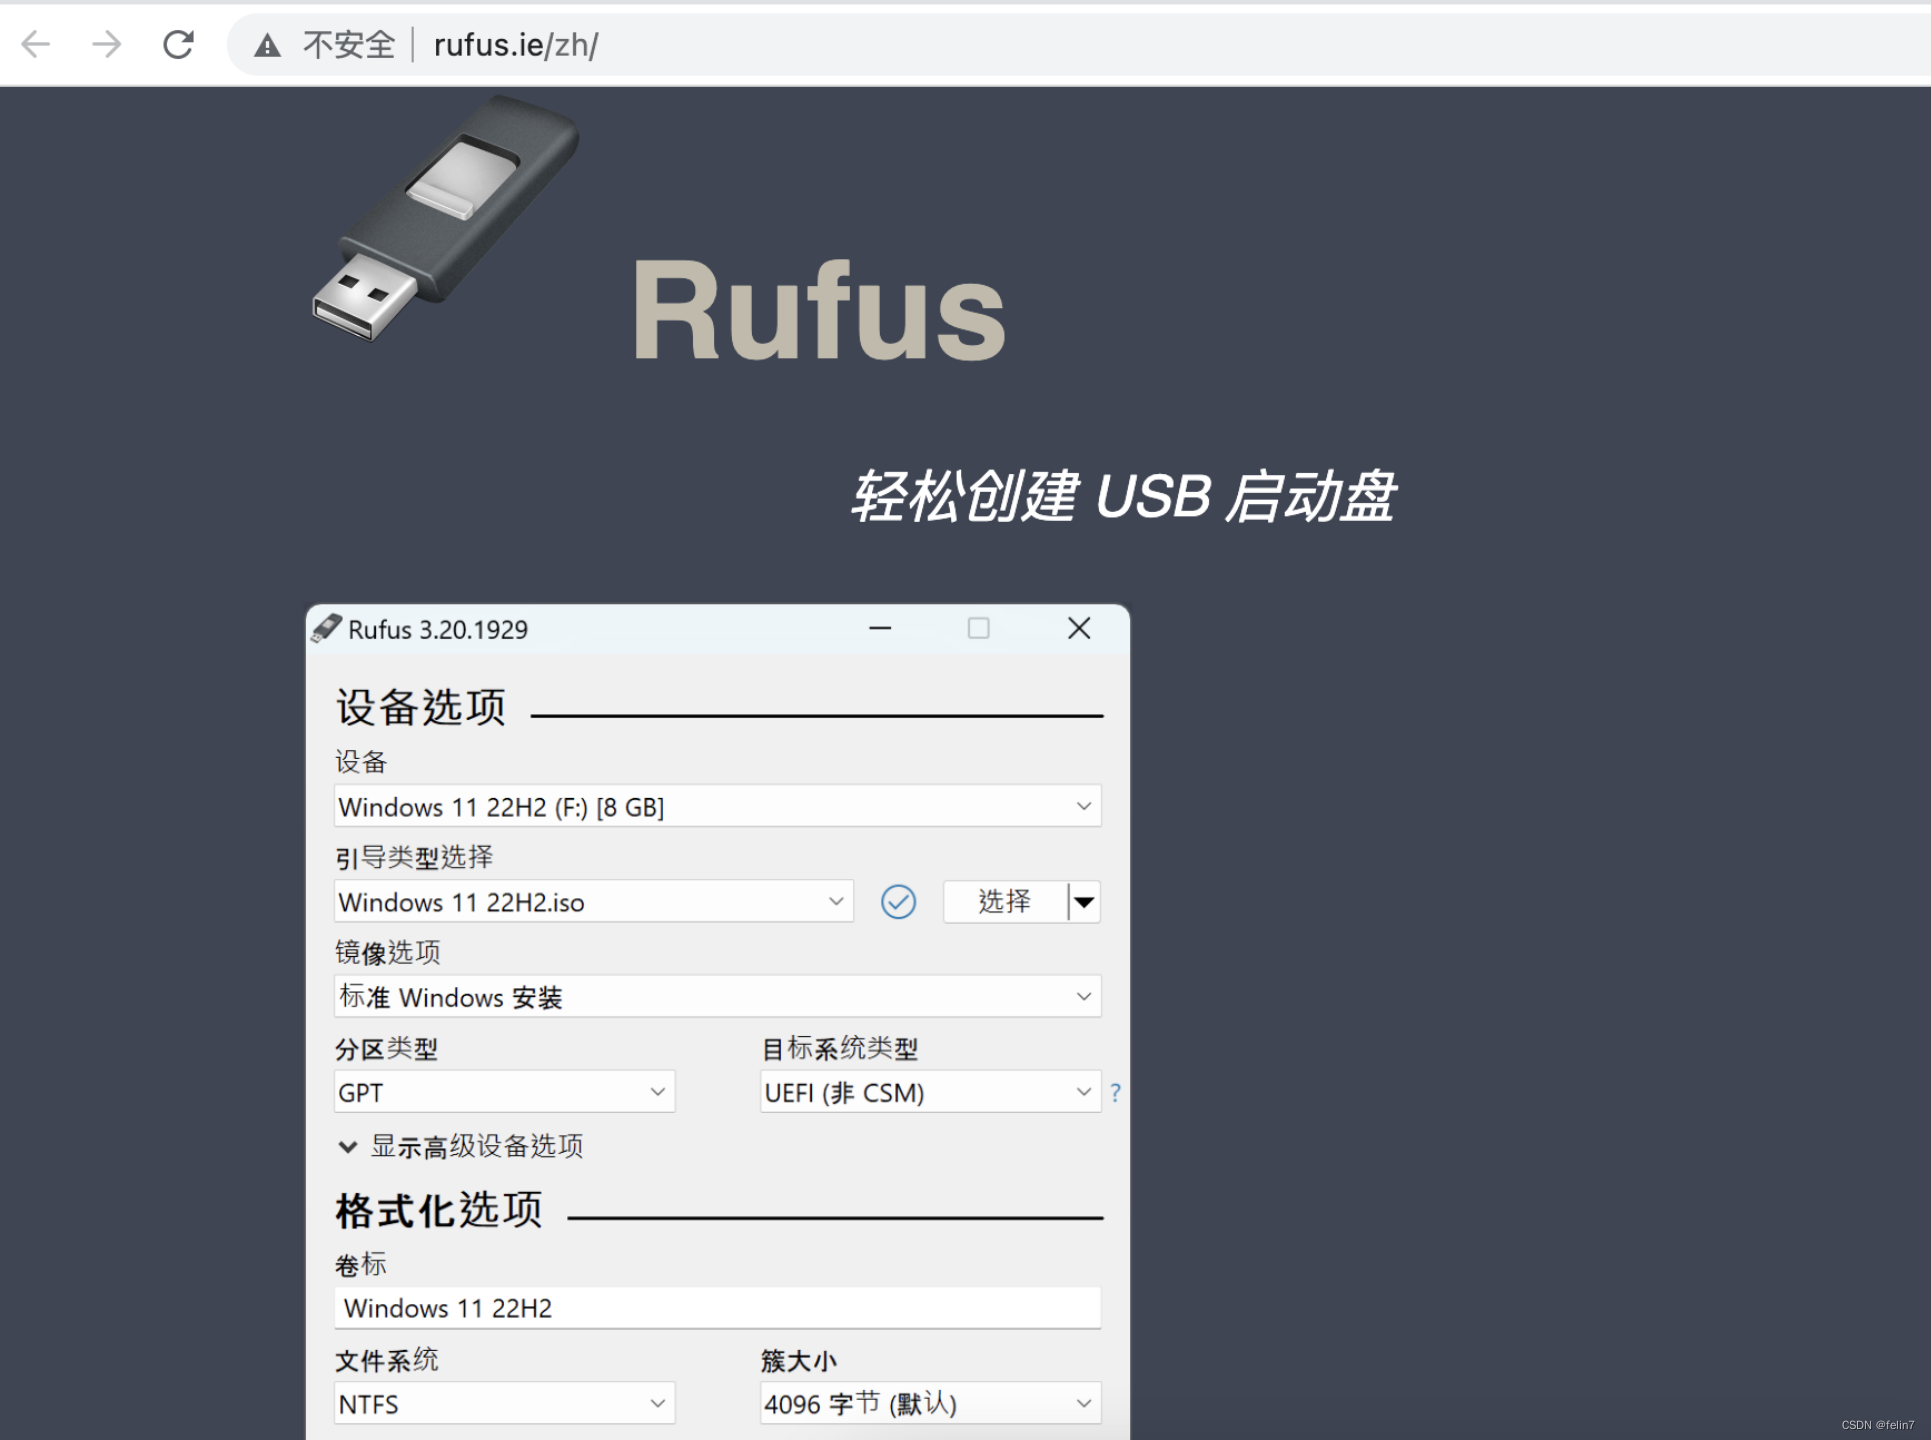Click the 选择 button
Screen dimensions: 1931x1440
pyautogui.click(x=1004, y=901)
